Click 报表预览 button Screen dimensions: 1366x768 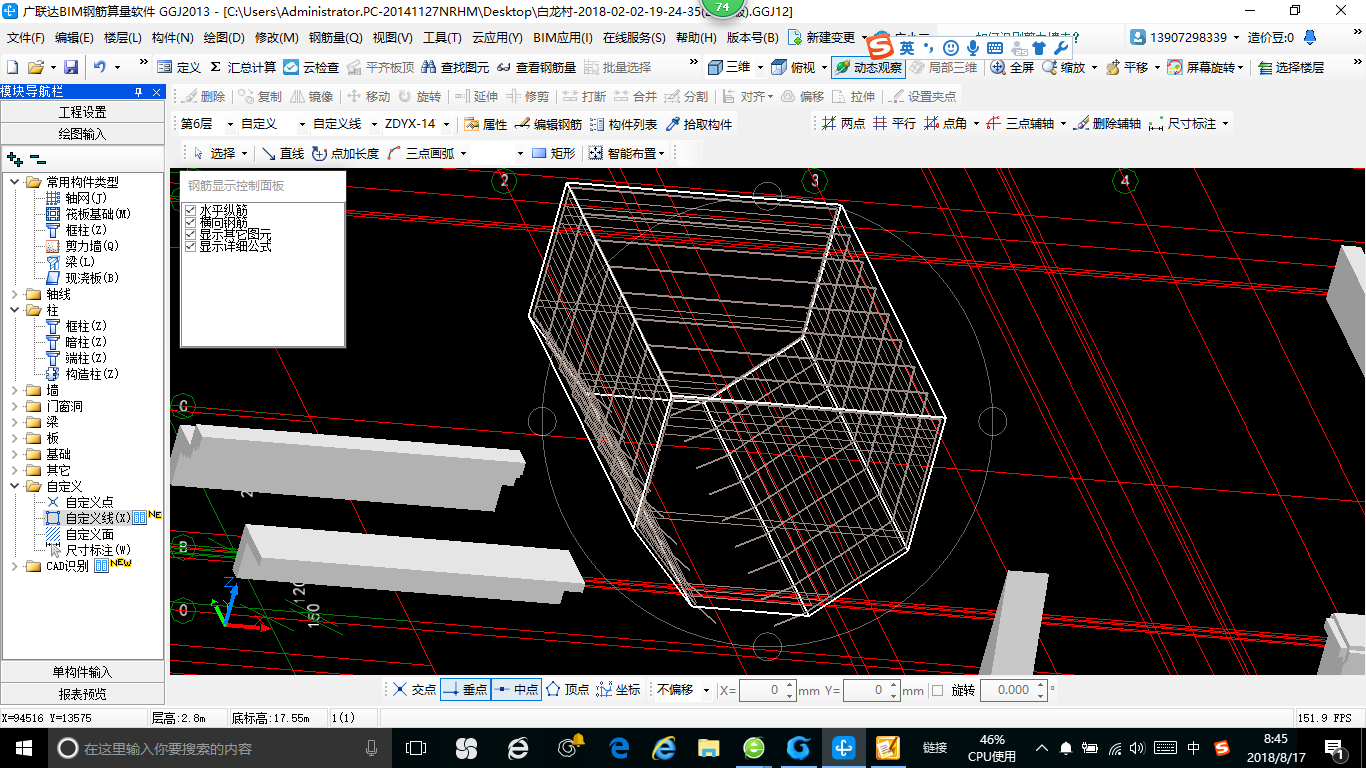click(83, 694)
